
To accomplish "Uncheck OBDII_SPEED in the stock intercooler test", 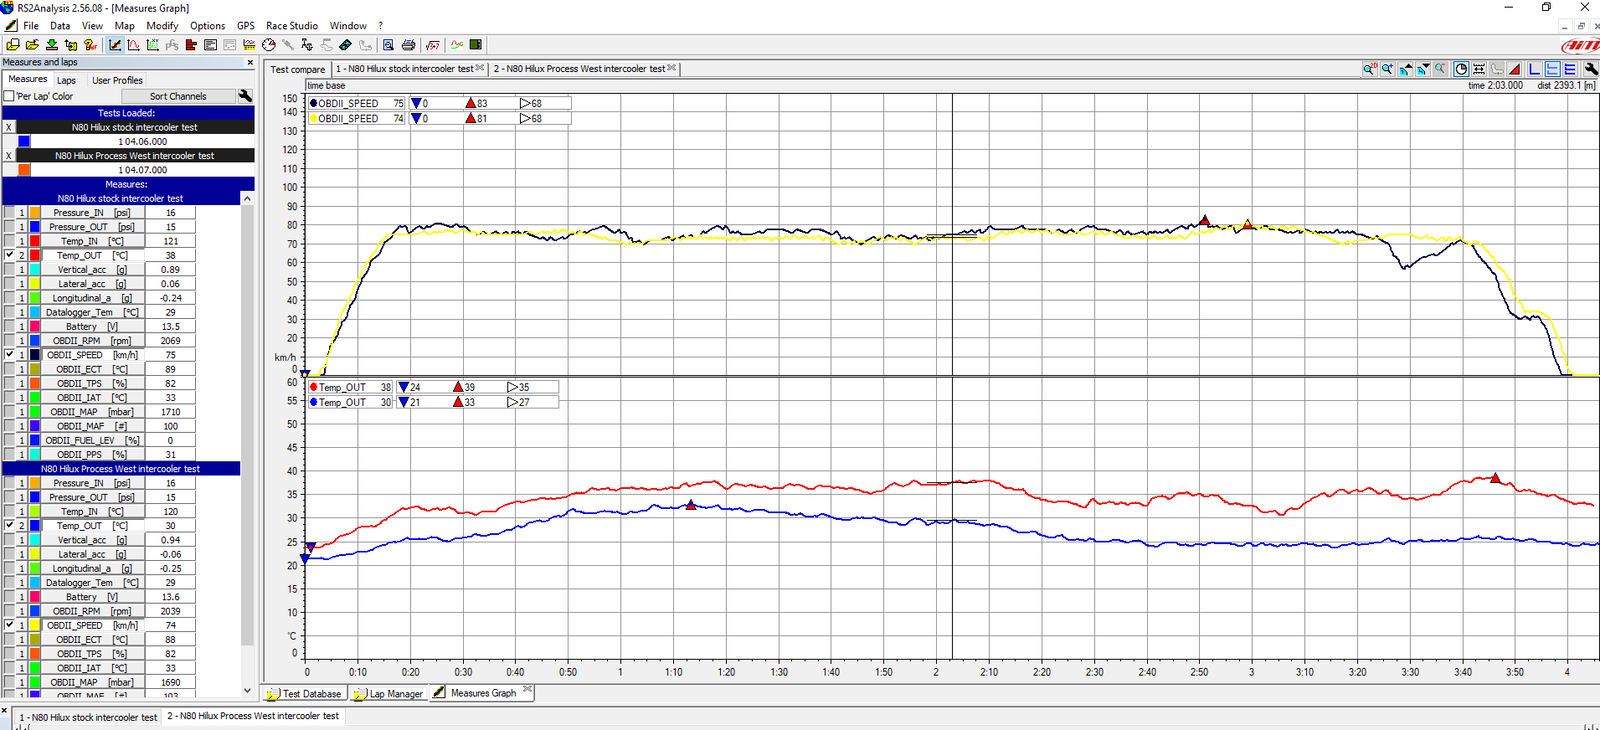I will [9, 355].
